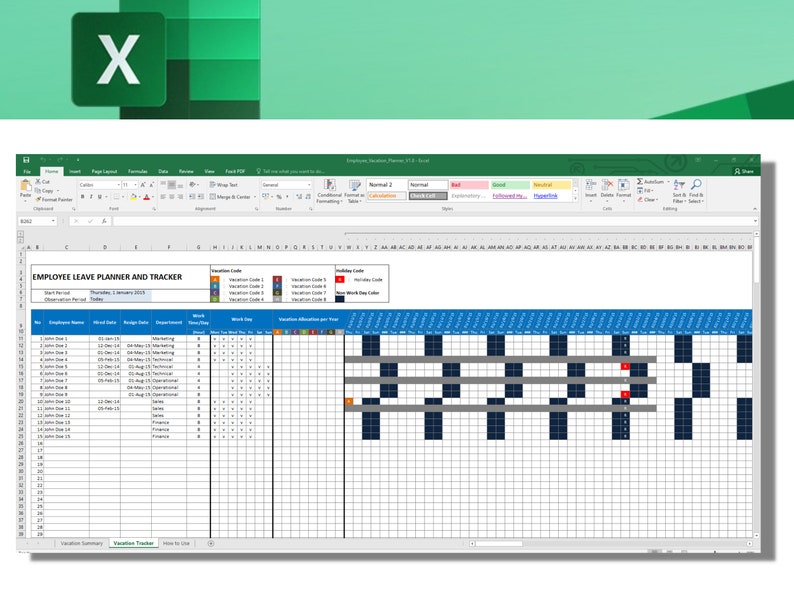Image resolution: width=794 pixels, height=596 pixels.
Task: Switch to the Review ribbon tab
Action: click(186, 171)
